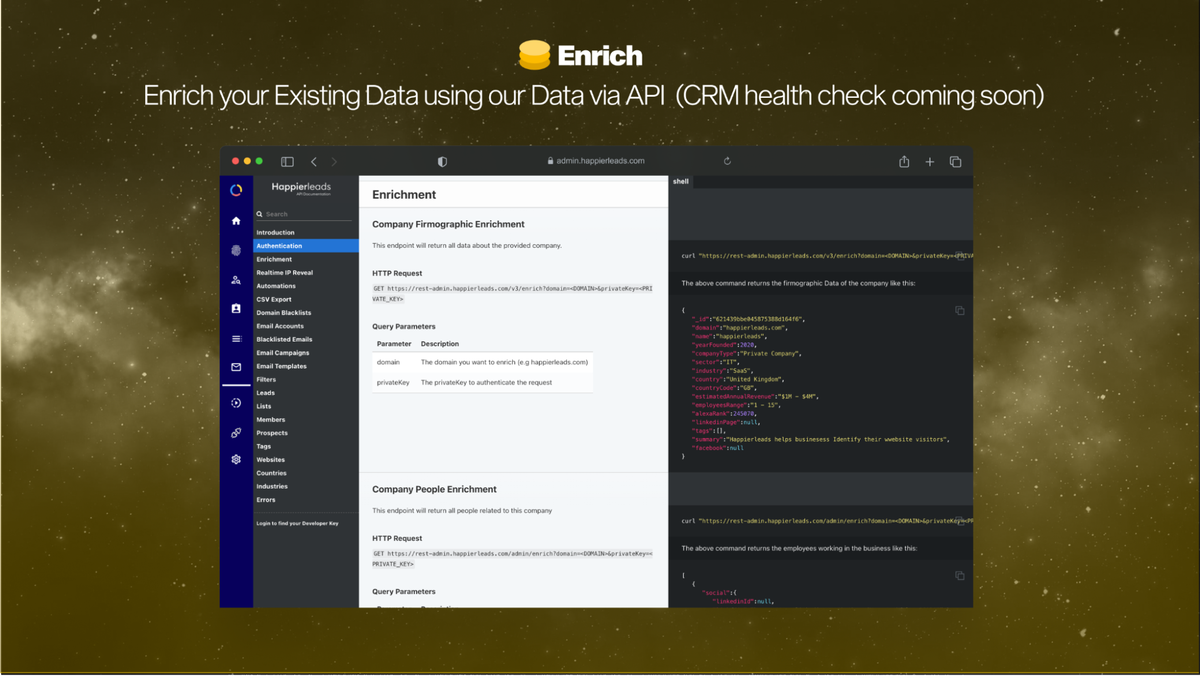Viewport: 1200px width, 686px height.
Task: Click the privacy shield icon in Safari toolbar
Action: click(441, 161)
